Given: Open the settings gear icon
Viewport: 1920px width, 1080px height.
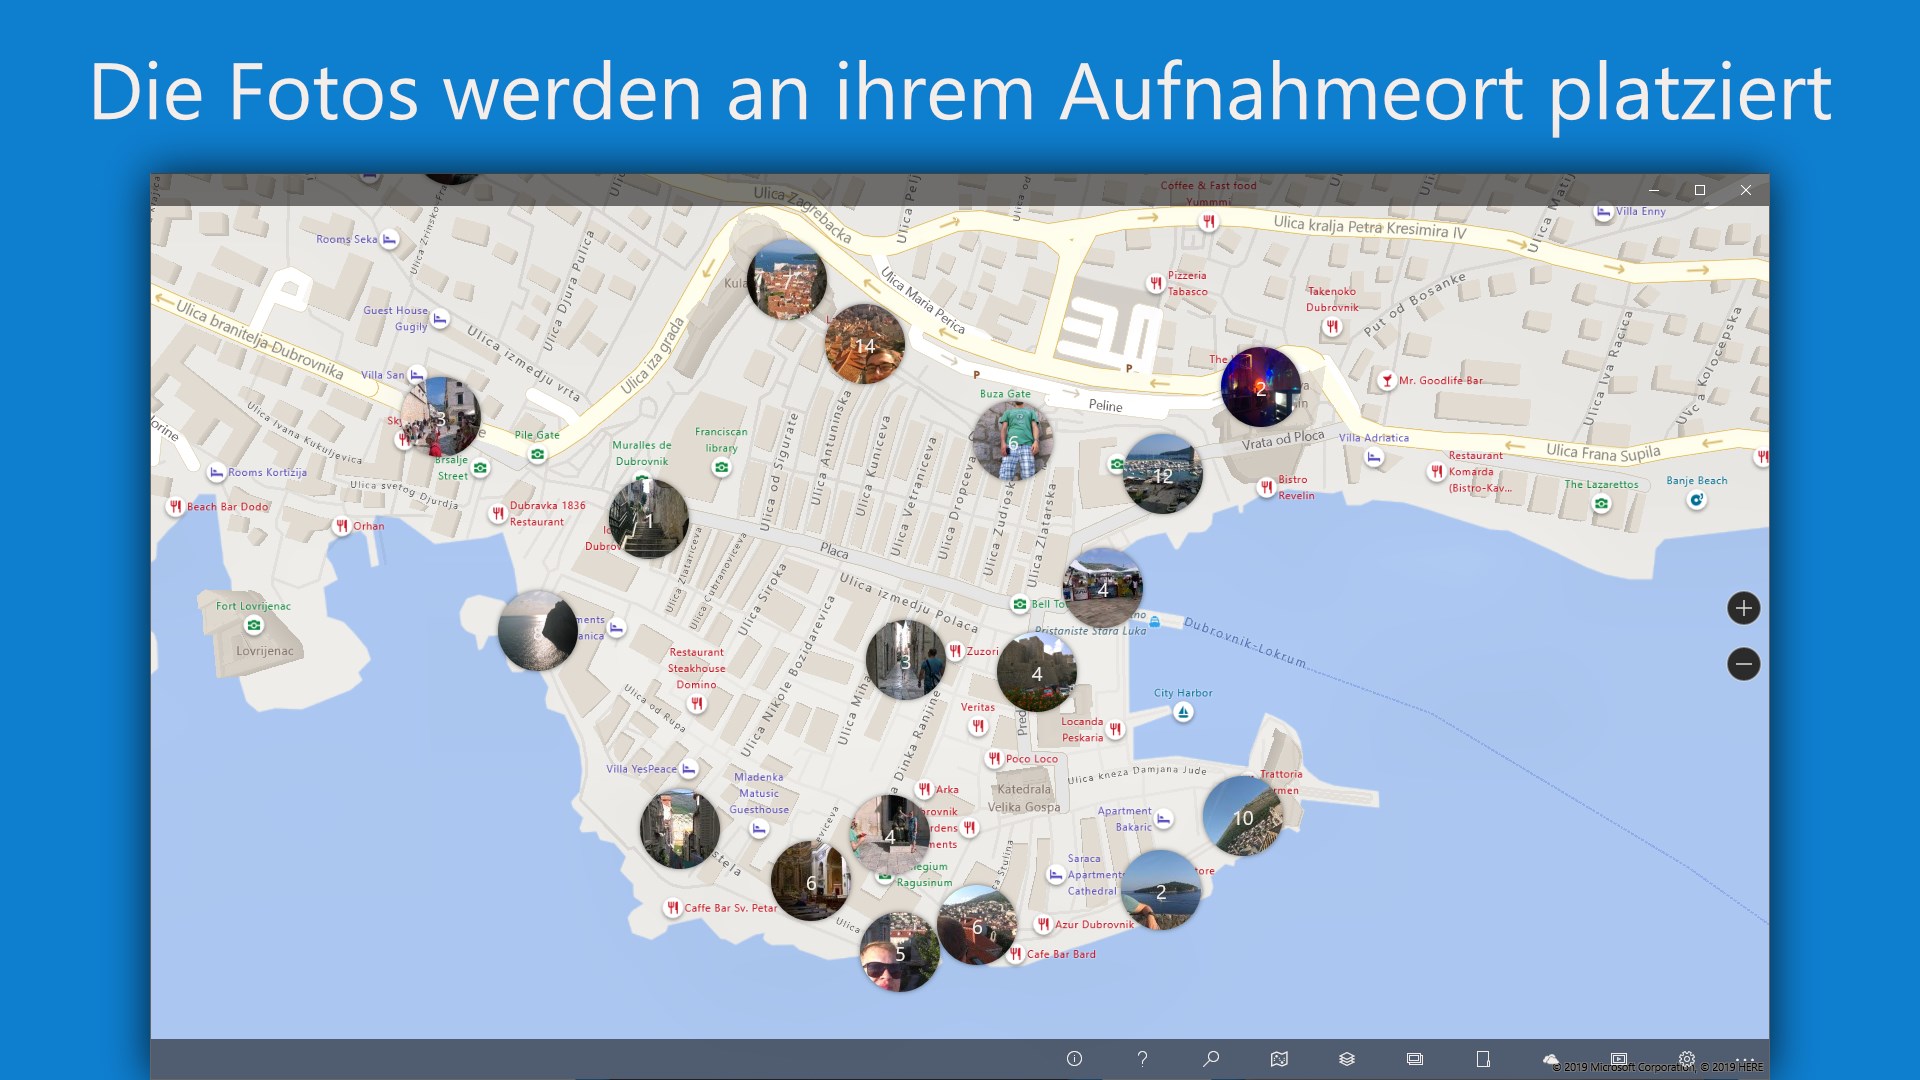Looking at the screenshot, I should pos(1687,1059).
